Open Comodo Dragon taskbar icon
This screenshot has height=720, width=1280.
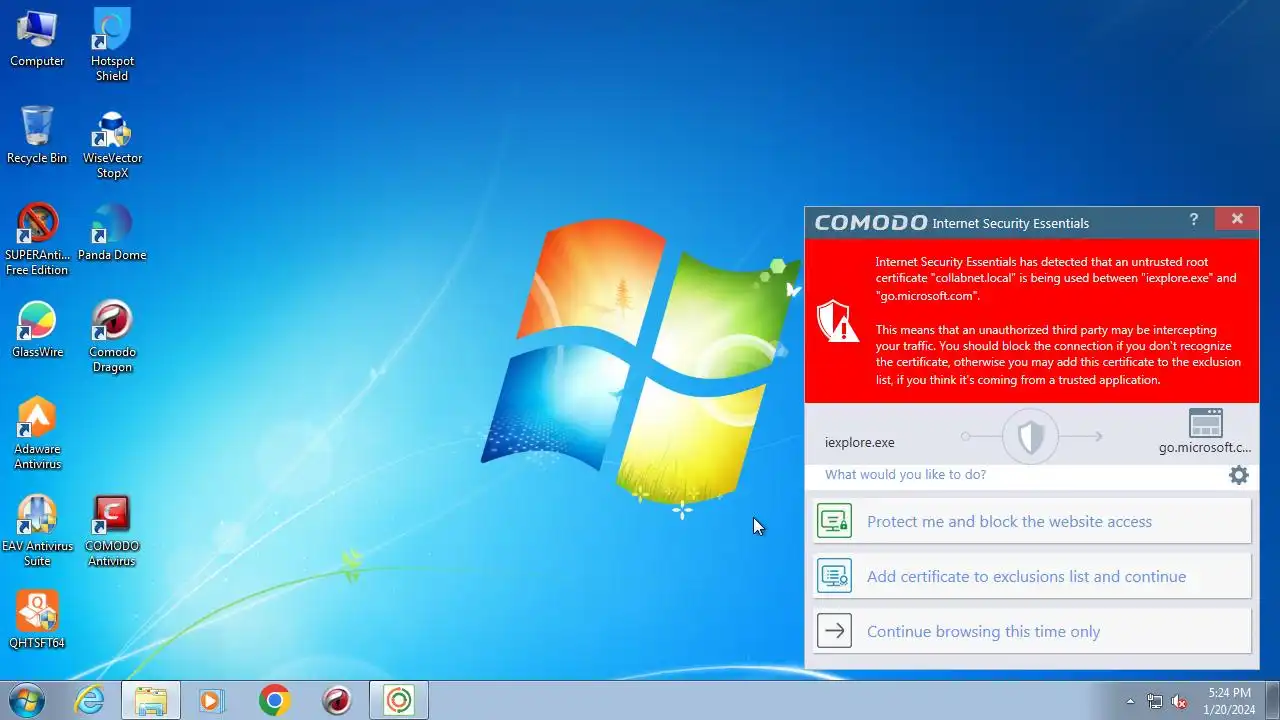click(x=337, y=700)
